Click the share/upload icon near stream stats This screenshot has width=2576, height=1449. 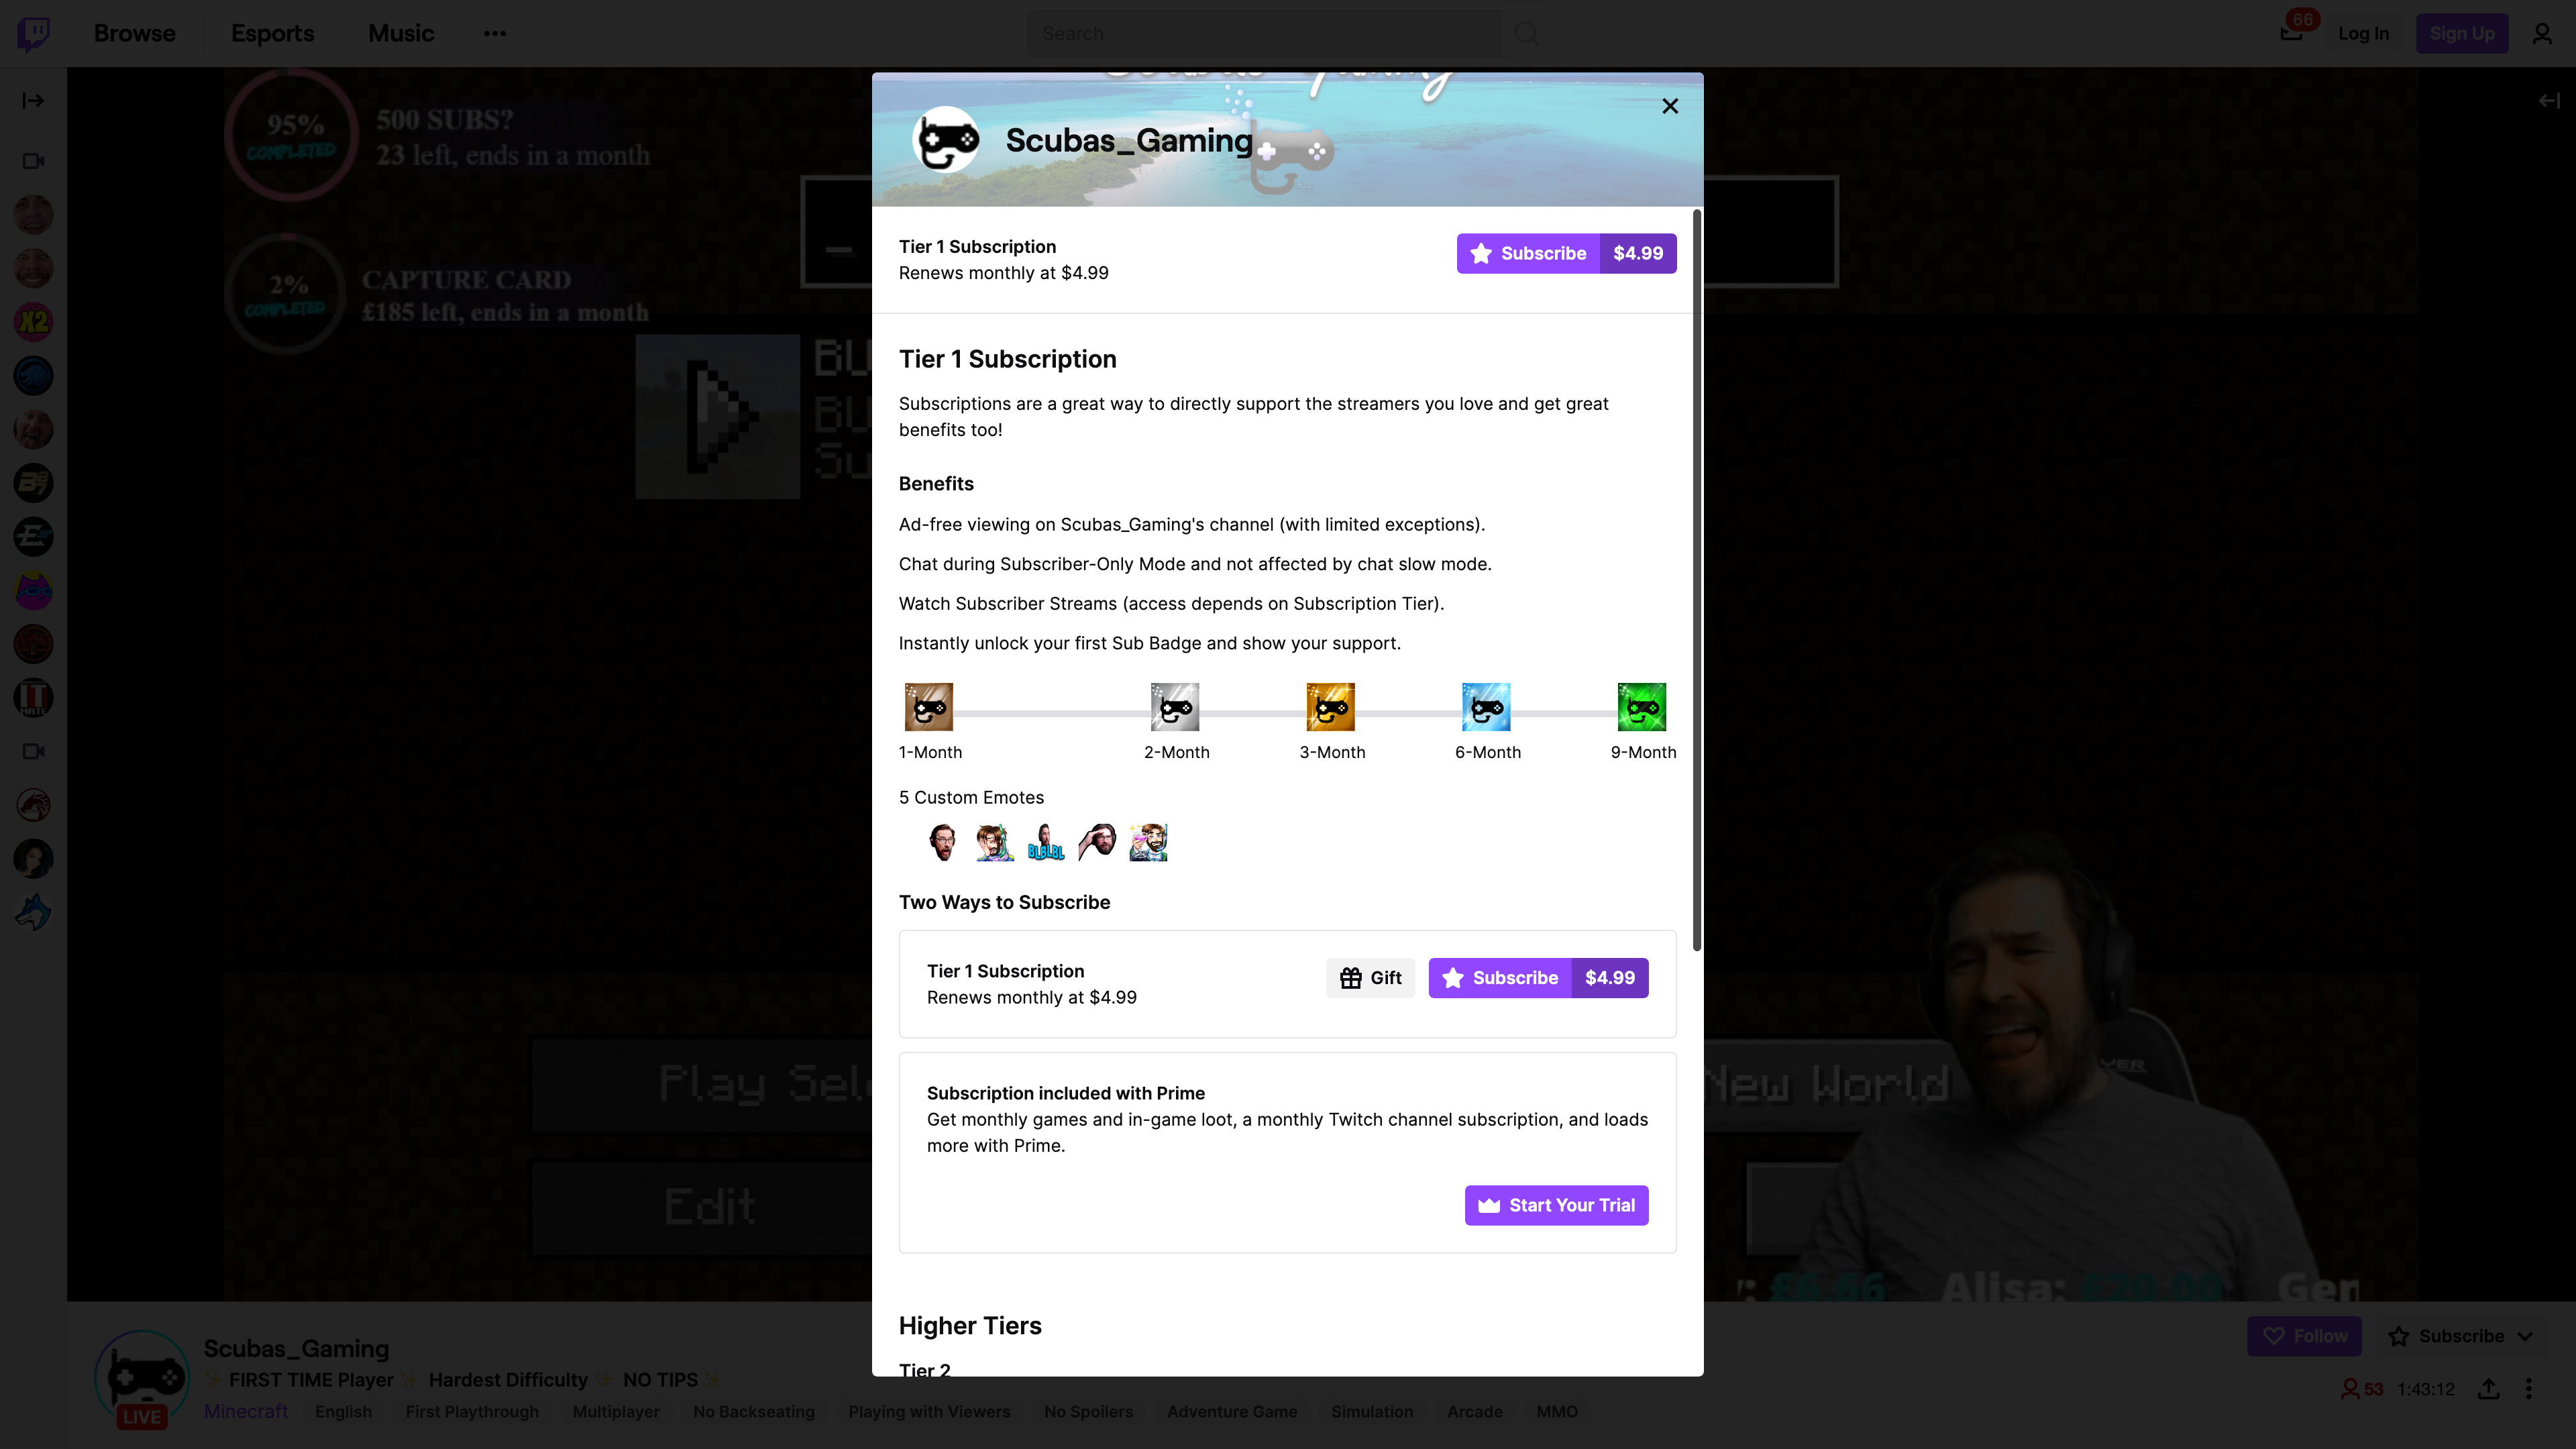pos(2489,1389)
